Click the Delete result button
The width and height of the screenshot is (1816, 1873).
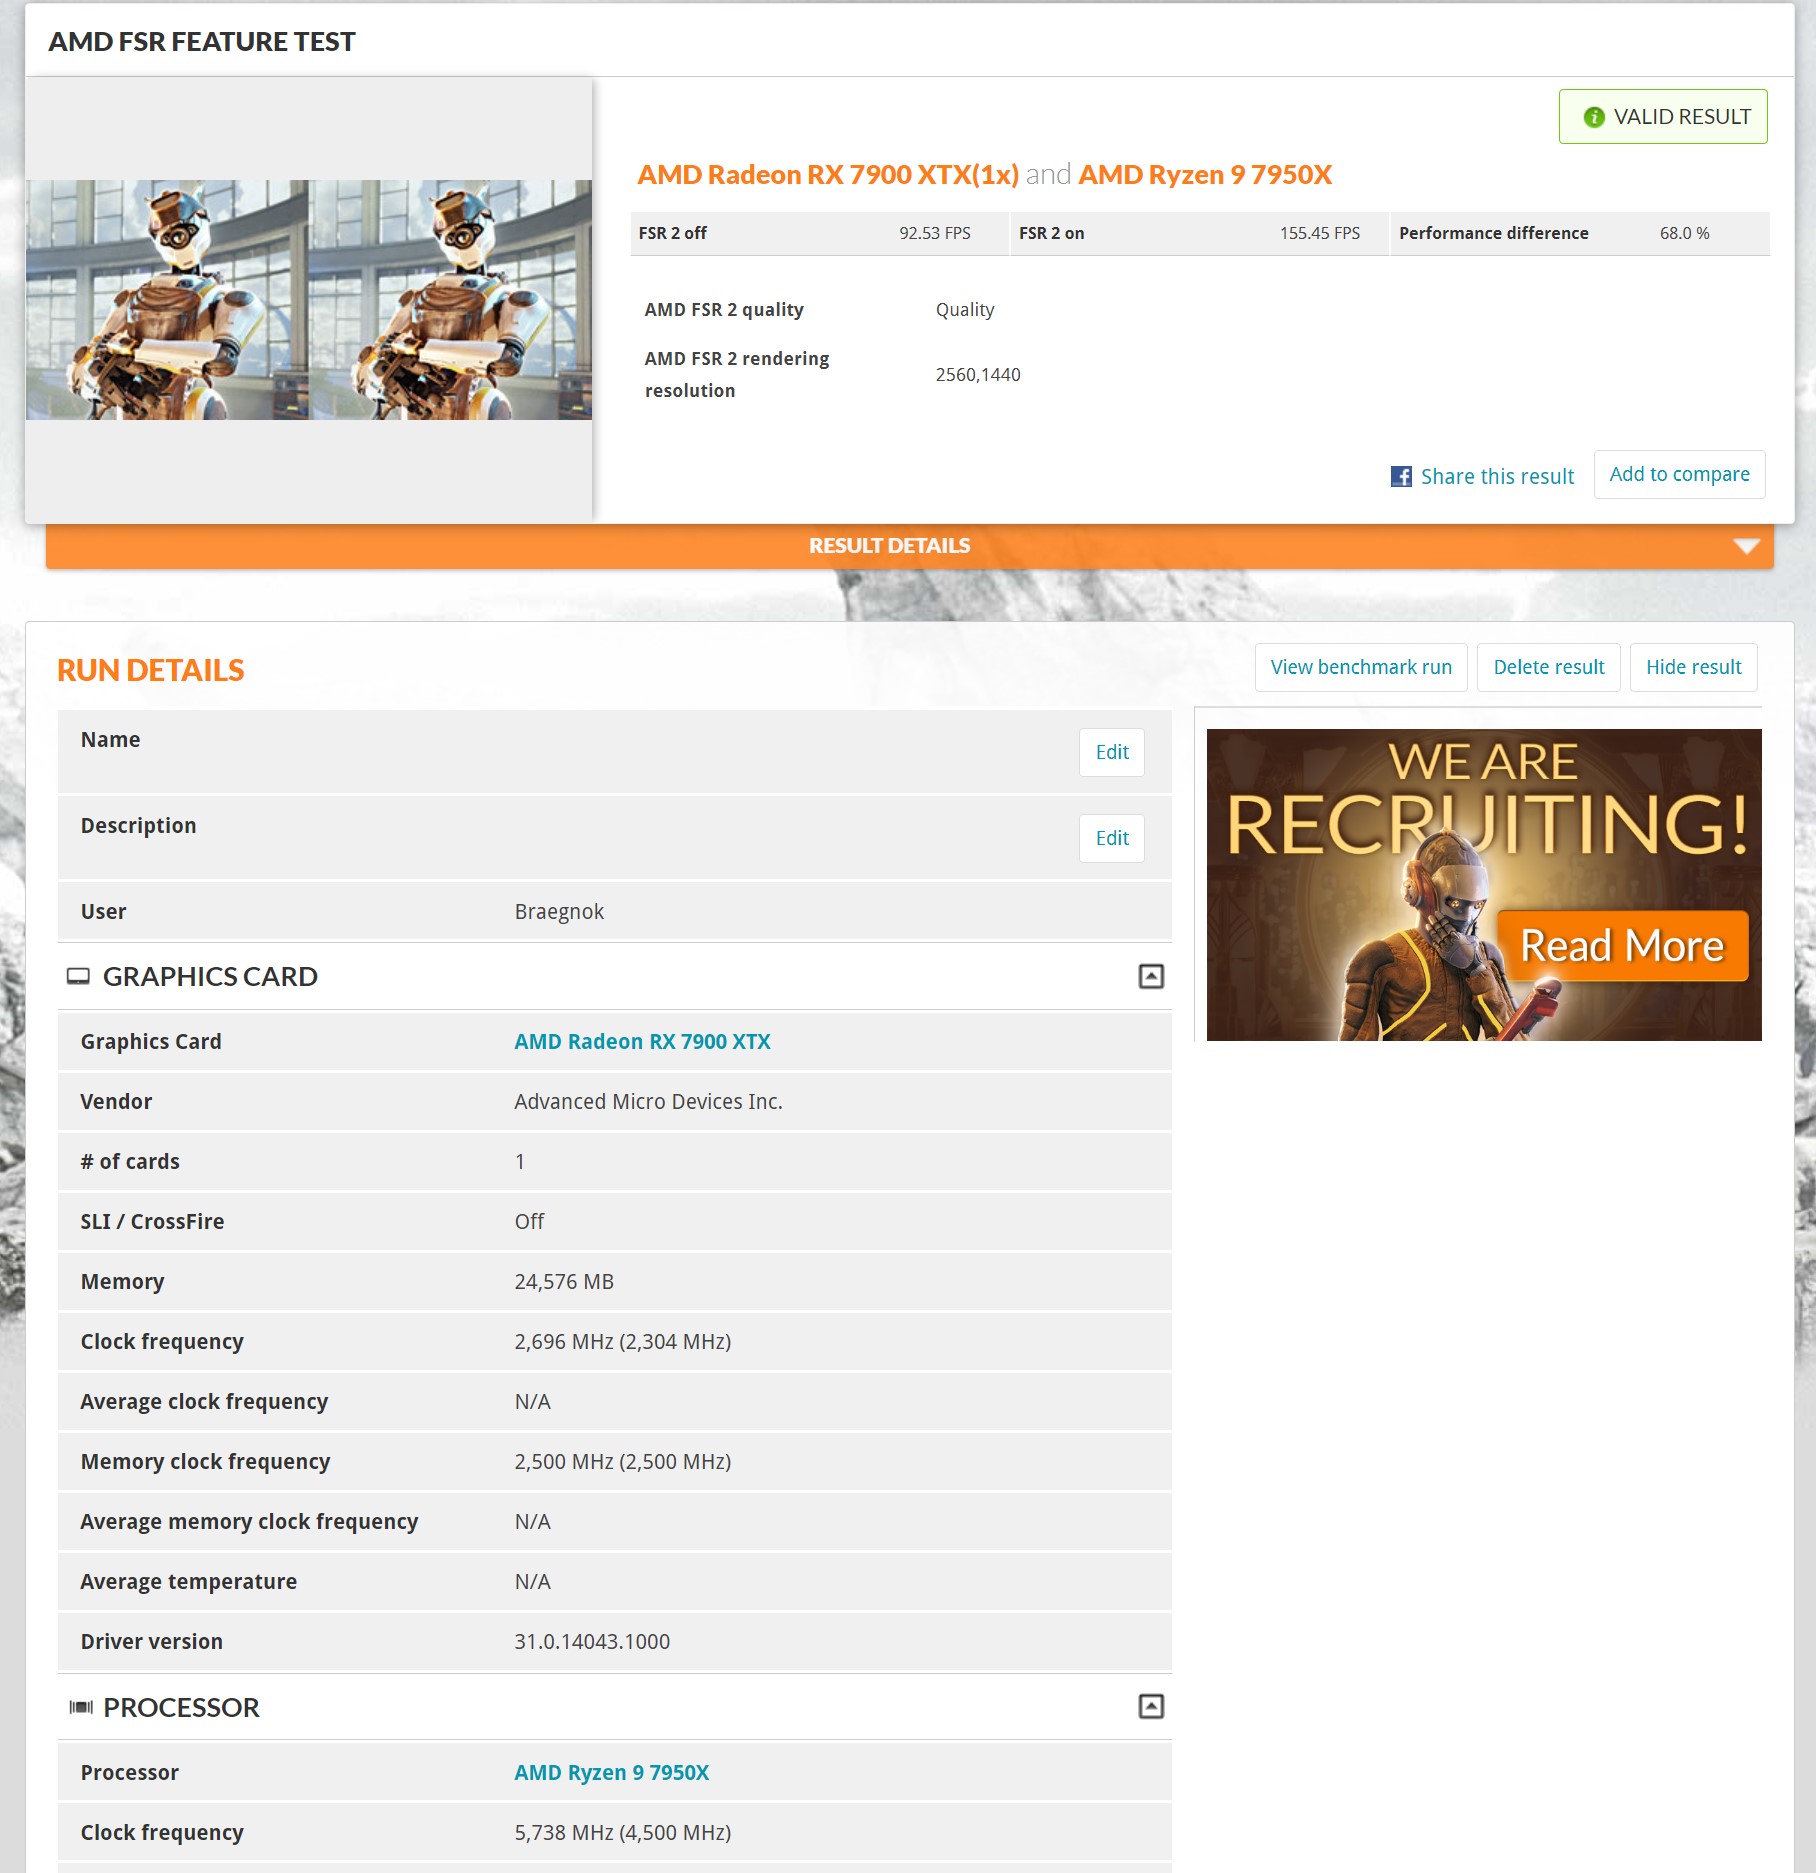click(1548, 667)
